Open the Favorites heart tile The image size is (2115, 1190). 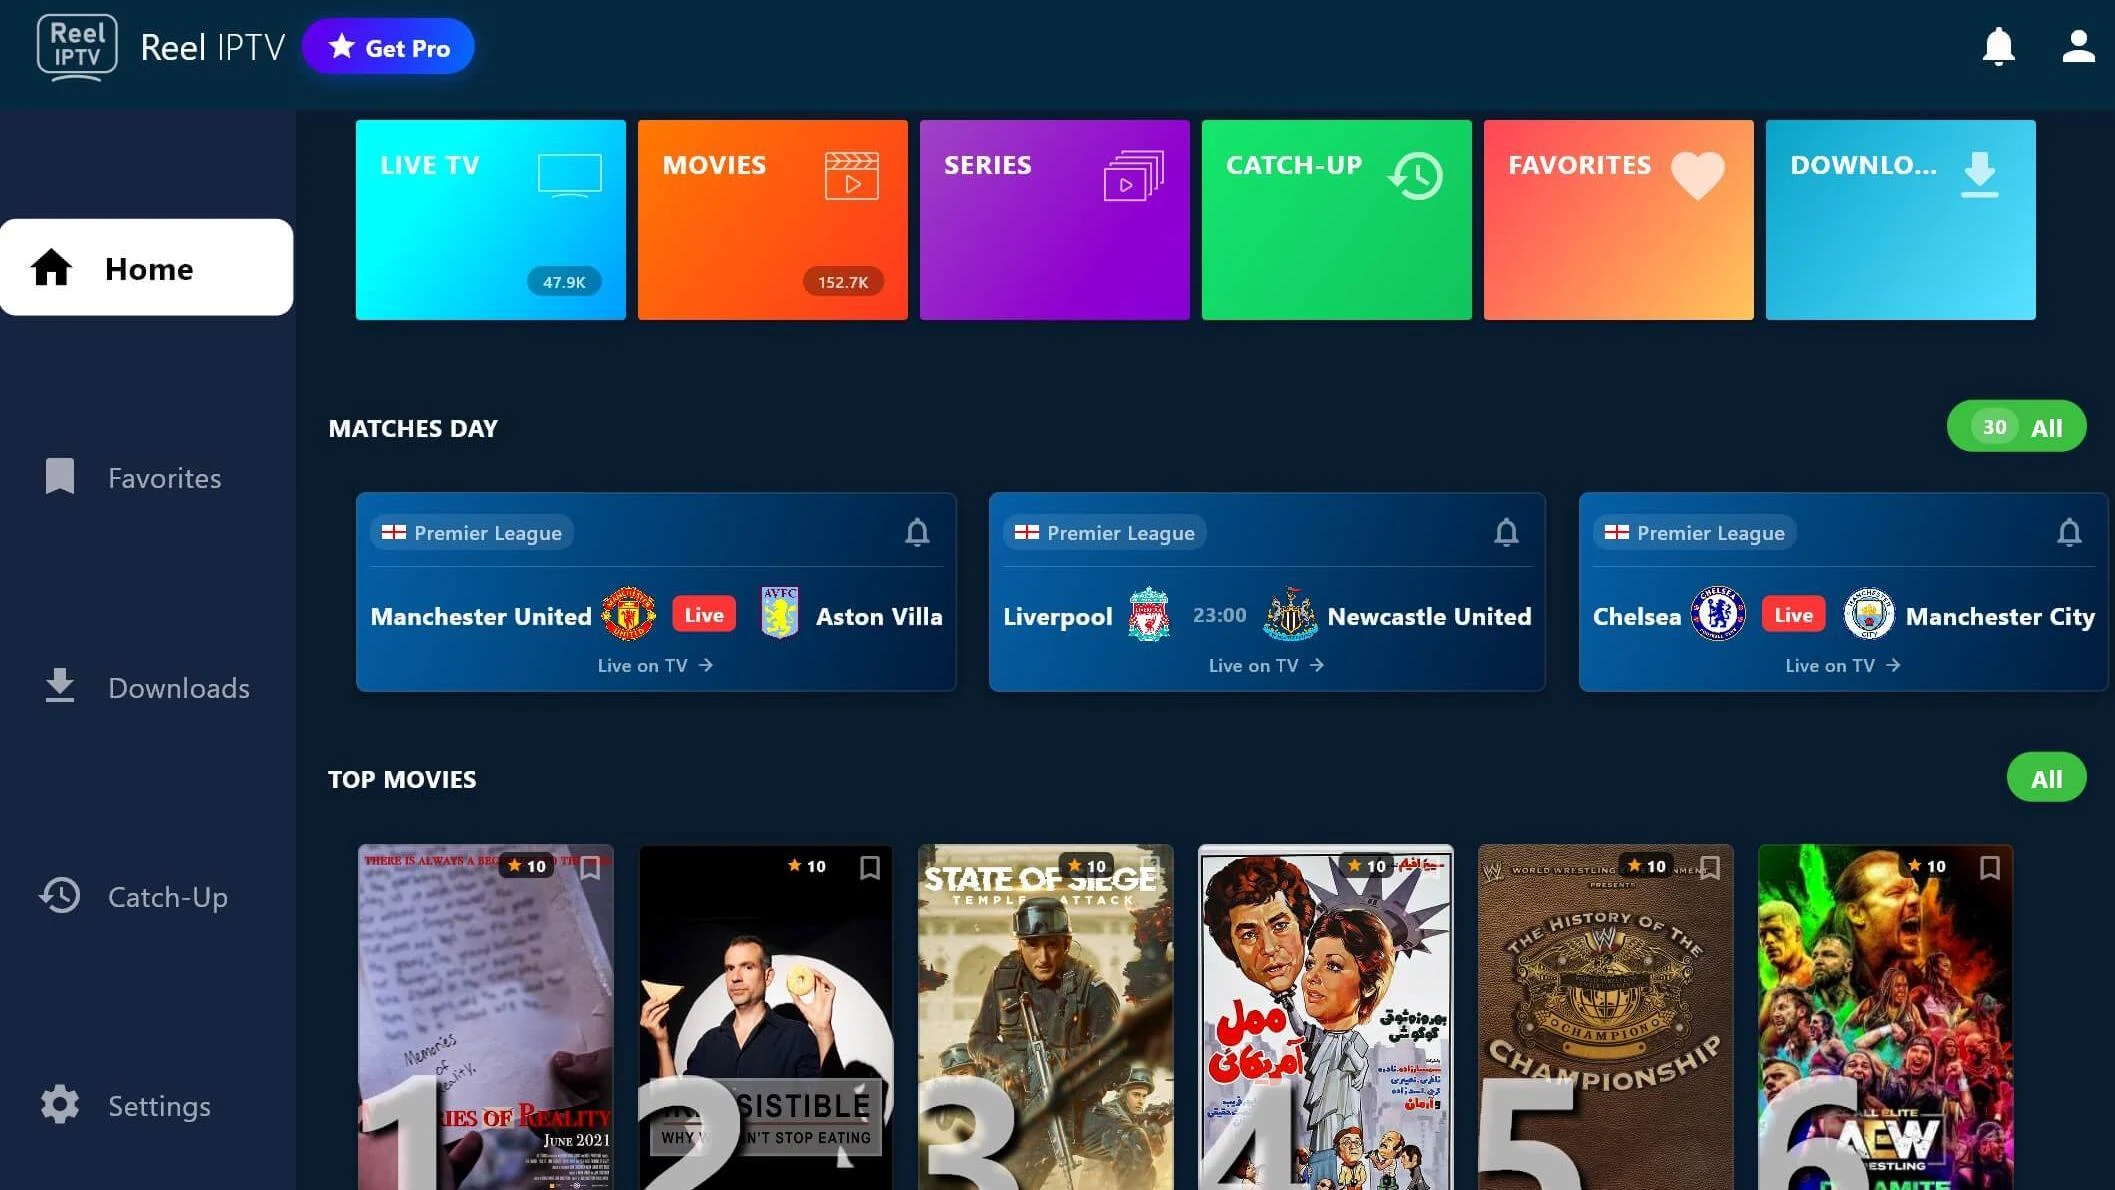coord(1618,220)
